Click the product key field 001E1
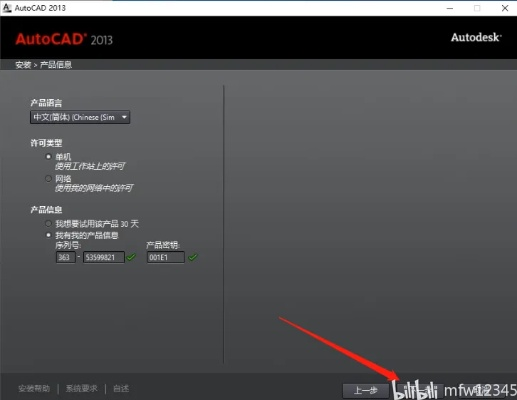 pos(166,257)
